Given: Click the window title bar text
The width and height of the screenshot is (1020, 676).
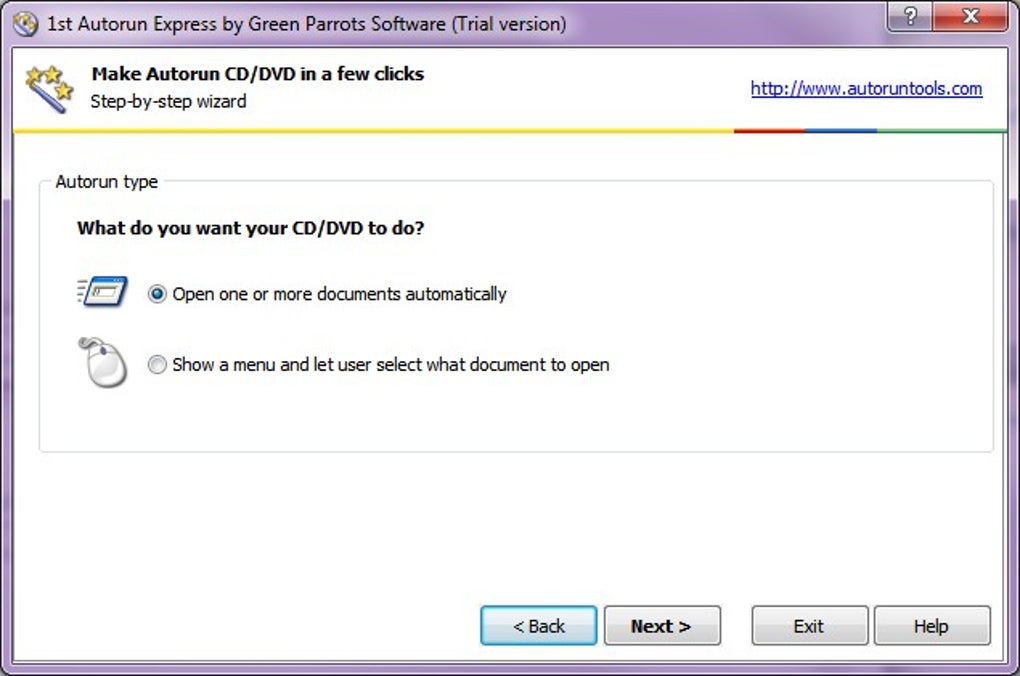Looking at the screenshot, I should (306, 23).
